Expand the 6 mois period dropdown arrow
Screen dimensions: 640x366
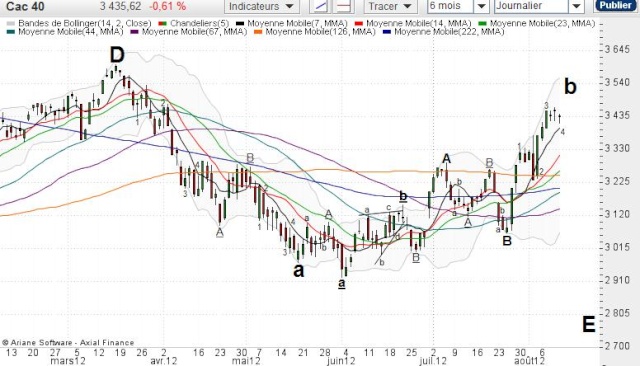point(481,6)
